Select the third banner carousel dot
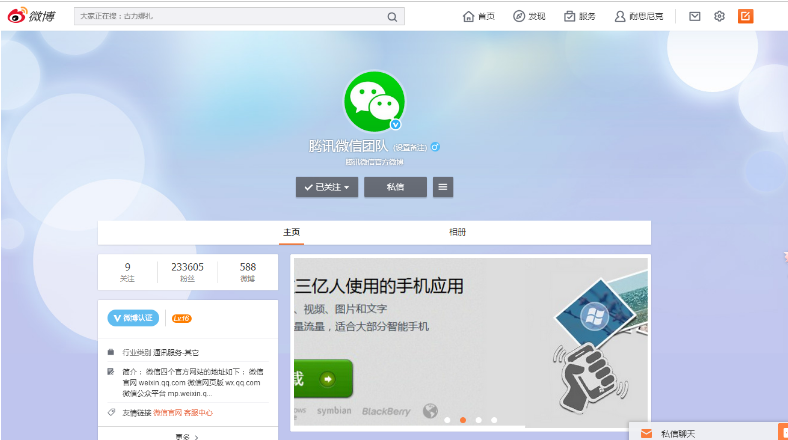Screen dimensions: 788x440 [x=478, y=420]
